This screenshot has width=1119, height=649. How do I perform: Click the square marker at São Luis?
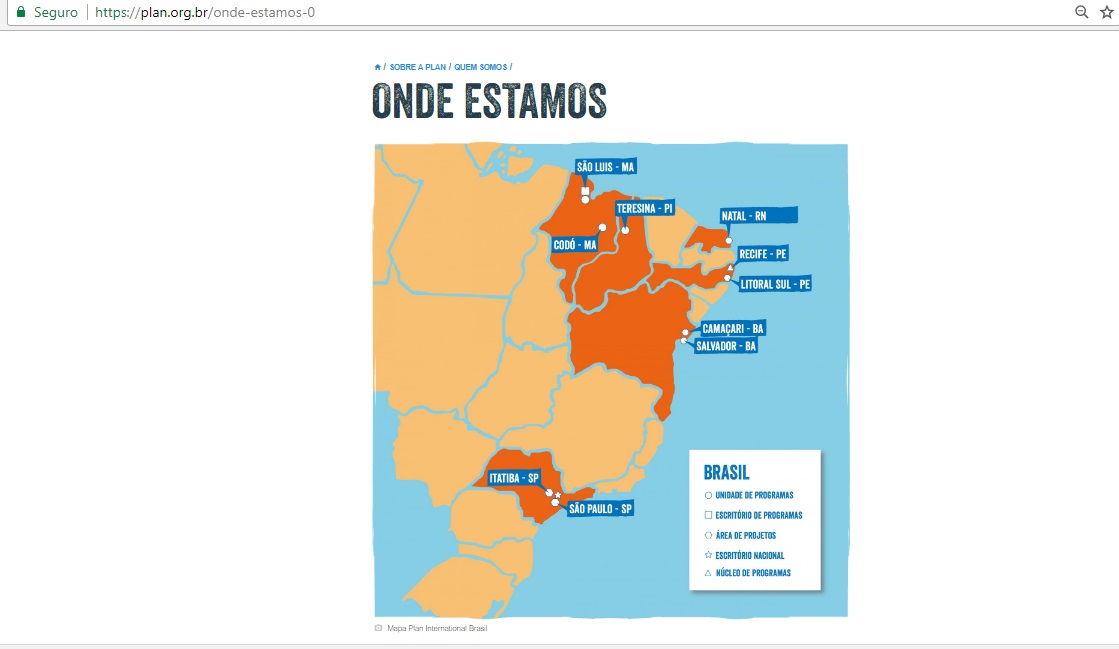tap(585, 189)
